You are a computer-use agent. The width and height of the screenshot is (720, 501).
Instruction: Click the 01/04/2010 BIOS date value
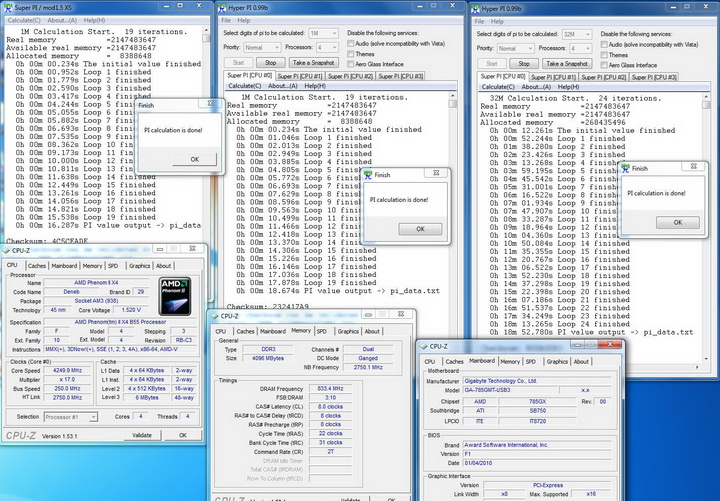click(537, 463)
